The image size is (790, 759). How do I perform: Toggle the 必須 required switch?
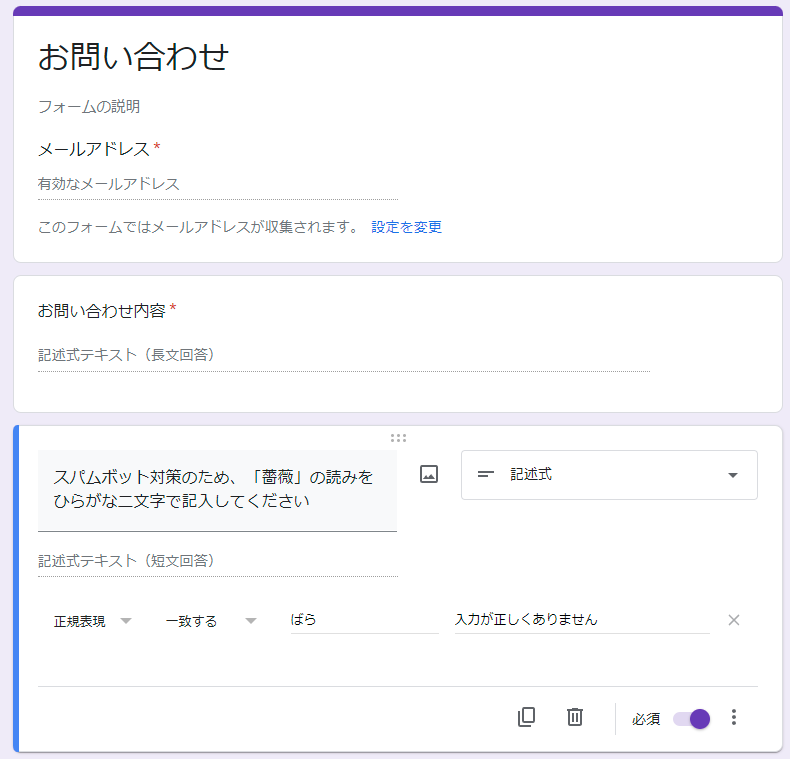692,718
